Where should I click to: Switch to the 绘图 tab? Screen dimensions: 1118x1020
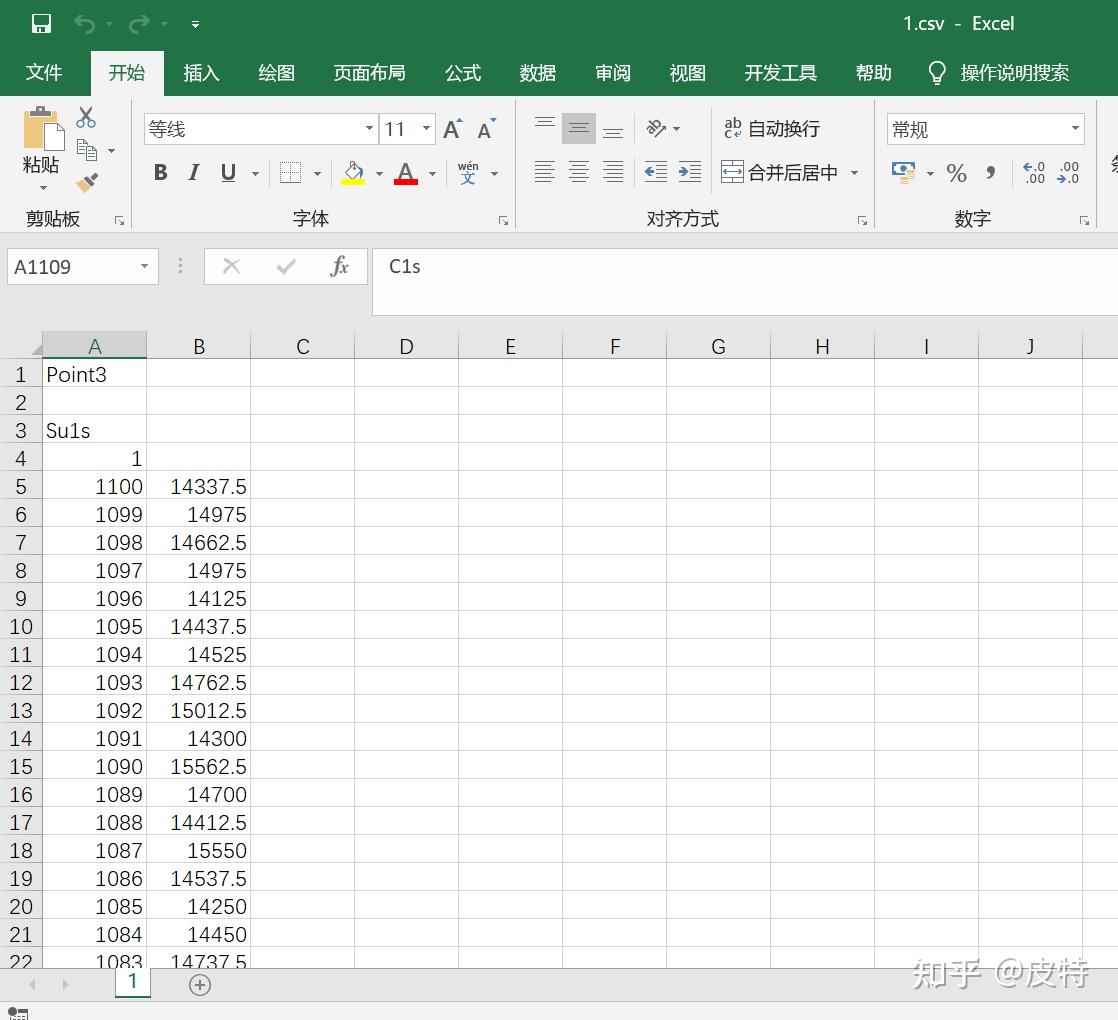277,73
